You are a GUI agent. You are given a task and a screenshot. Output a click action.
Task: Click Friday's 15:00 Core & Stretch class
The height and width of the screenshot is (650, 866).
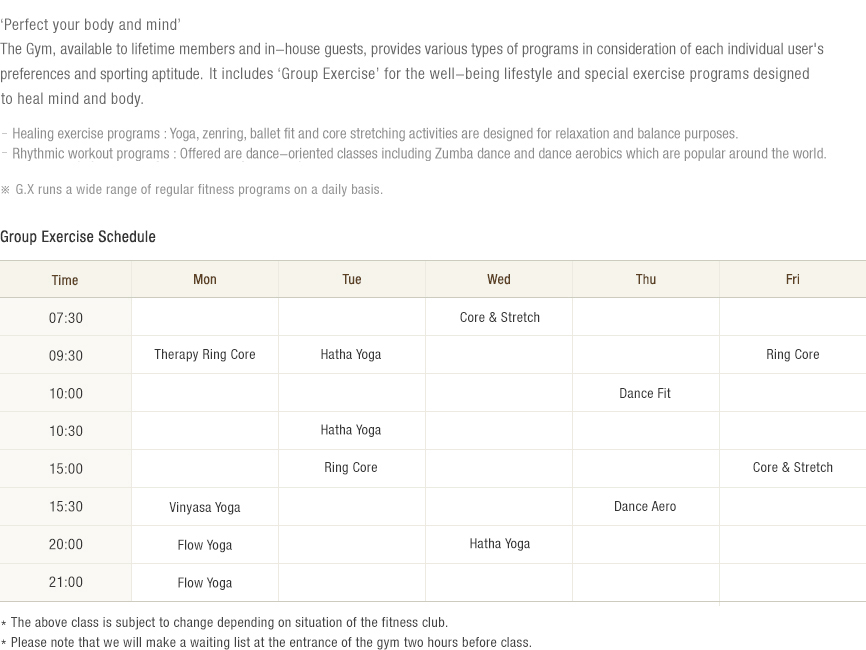[x=793, y=468]
